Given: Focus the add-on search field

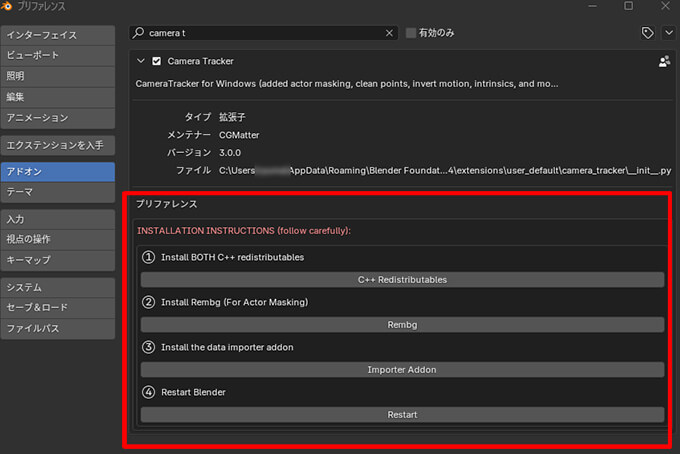Looking at the screenshot, I should [x=263, y=33].
